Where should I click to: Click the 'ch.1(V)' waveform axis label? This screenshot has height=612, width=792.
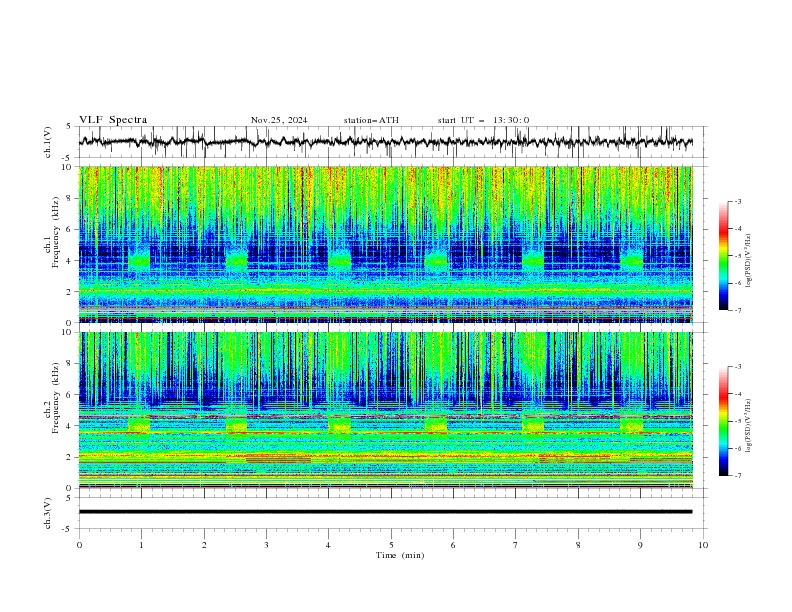[48, 142]
